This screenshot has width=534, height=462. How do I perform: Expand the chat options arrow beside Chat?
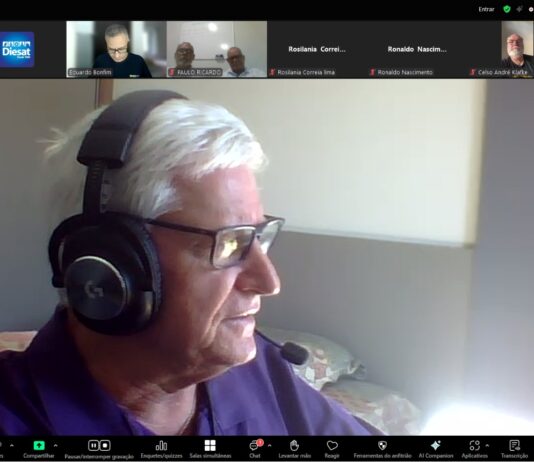pos(270,445)
